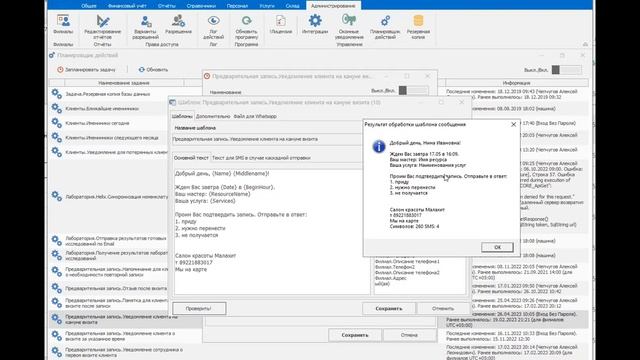Click the gear icon of Лаборатория.Отправка результатов
The image size is (640, 360).
pos(57,241)
